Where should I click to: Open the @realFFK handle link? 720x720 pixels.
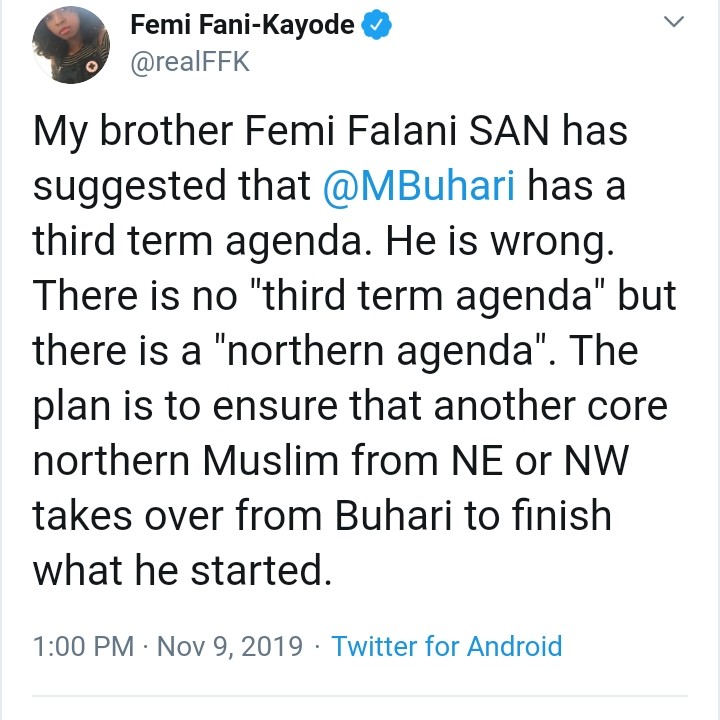click(190, 61)
